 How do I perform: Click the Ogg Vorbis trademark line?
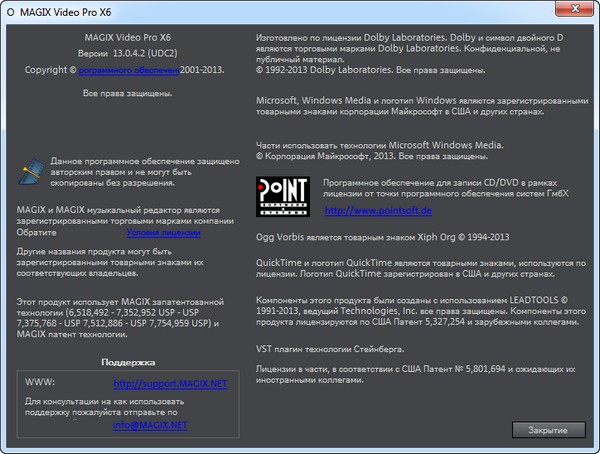coord(382,237)
